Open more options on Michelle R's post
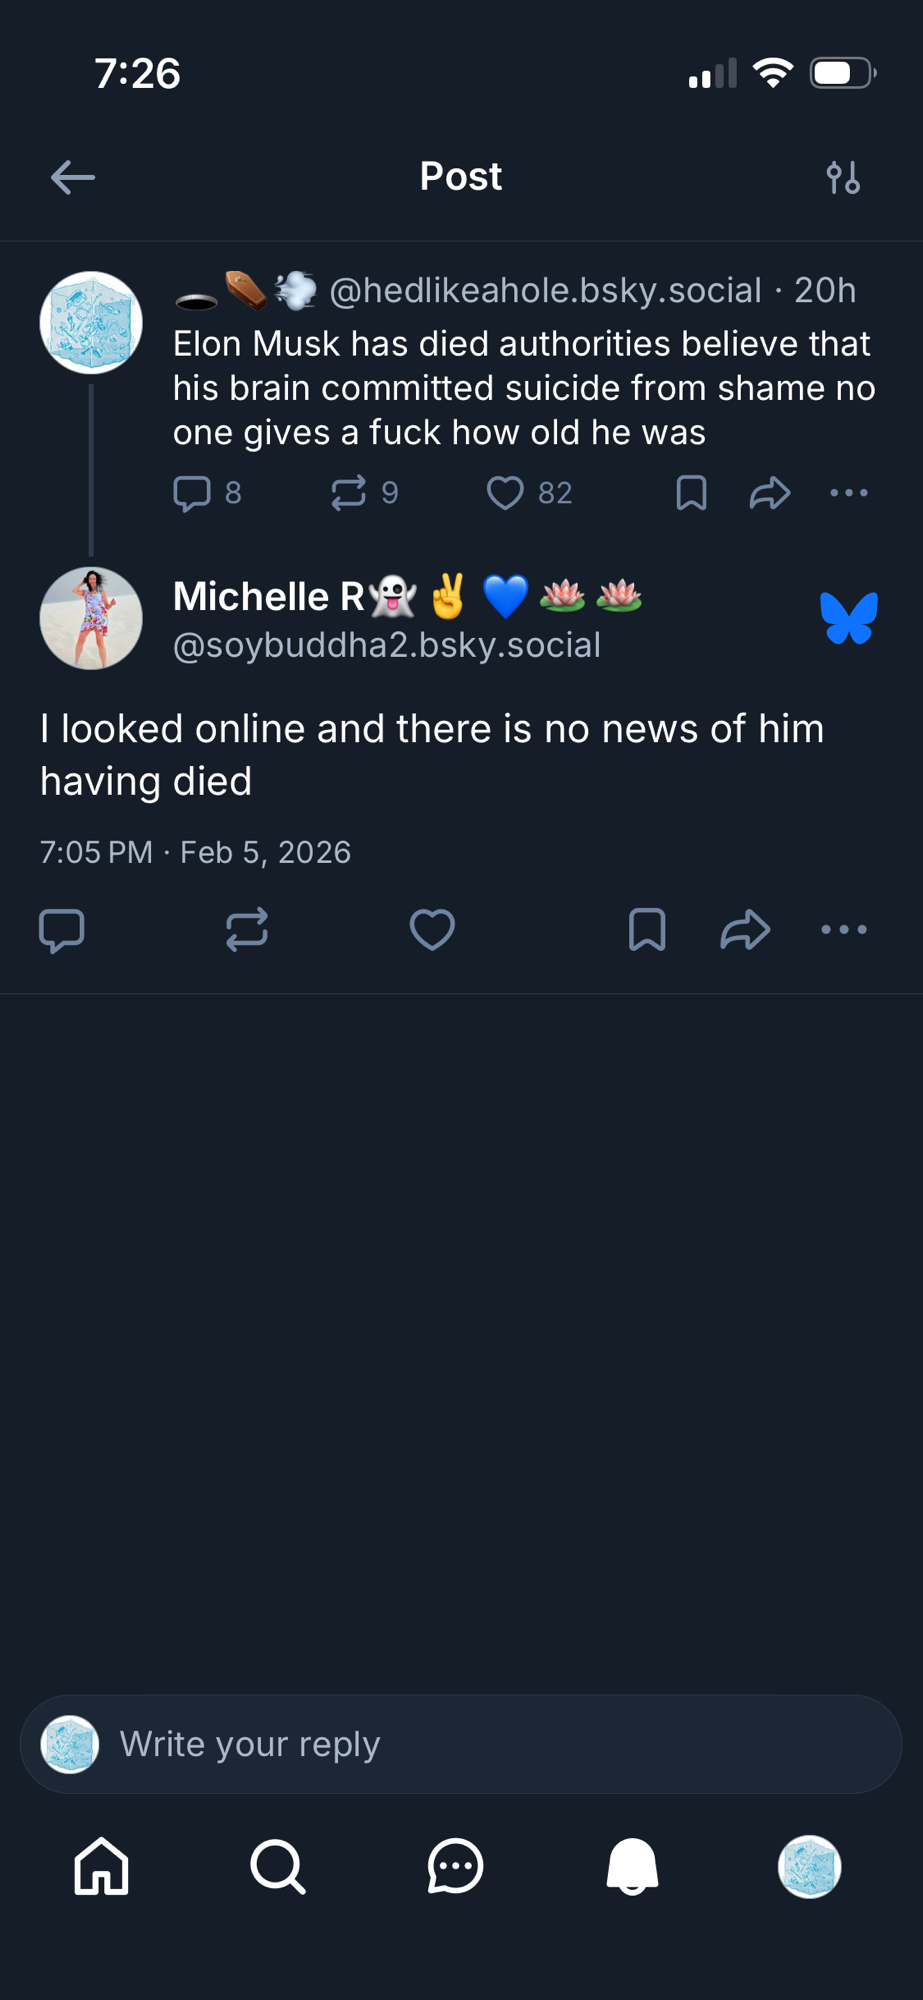923x2000 pixels. tap(844, 930)
